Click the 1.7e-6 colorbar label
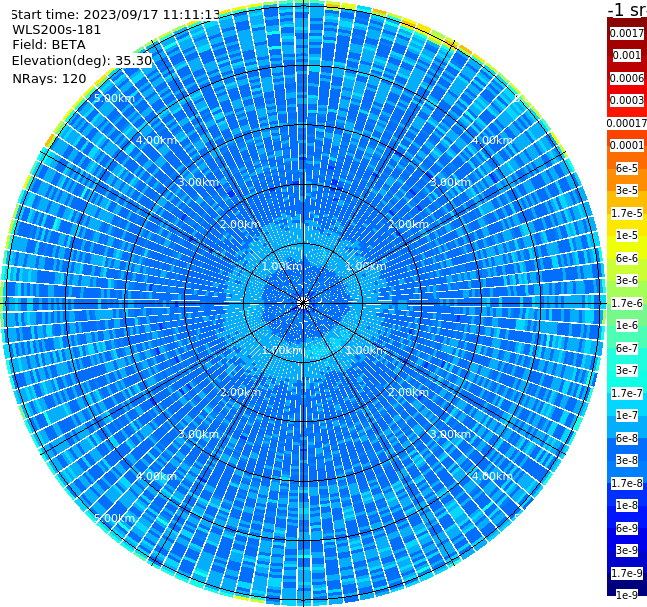The image size is (647, 607). (x=627, y=303)
